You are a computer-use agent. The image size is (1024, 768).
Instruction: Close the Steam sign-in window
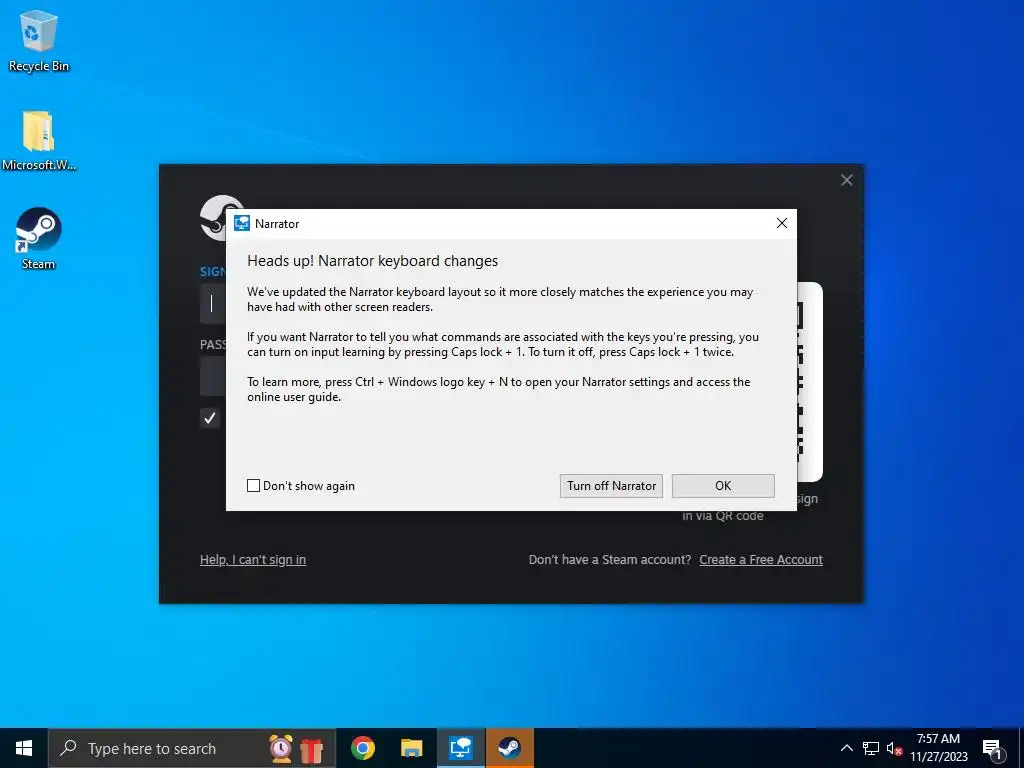click(x=846, y=180)
